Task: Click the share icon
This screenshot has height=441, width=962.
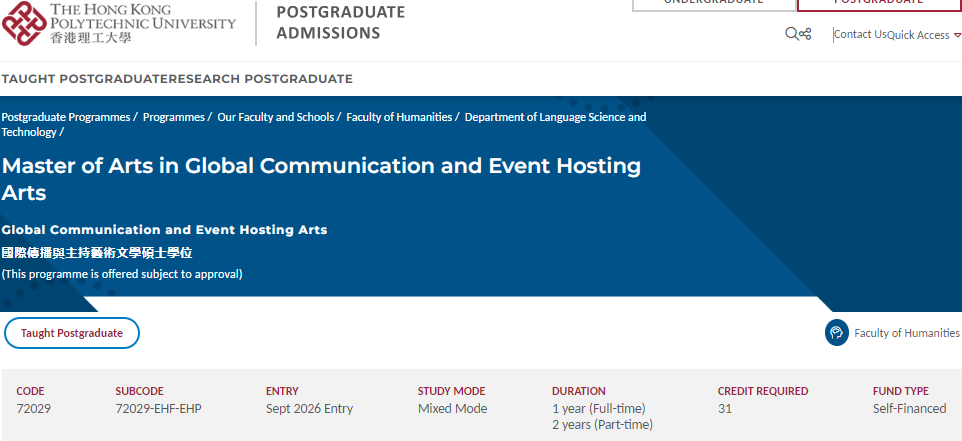Action: pyautogui.click(x=806, y=34)
